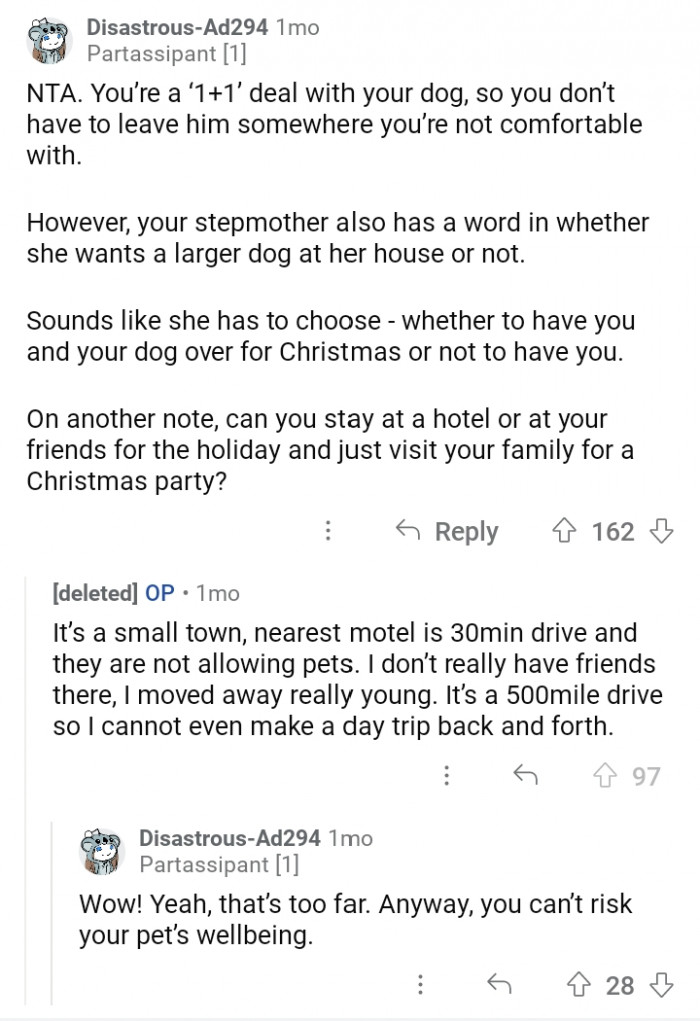Open the three-dot menu on the bottom comment
Screen dimensions: 700x1021
418,984
